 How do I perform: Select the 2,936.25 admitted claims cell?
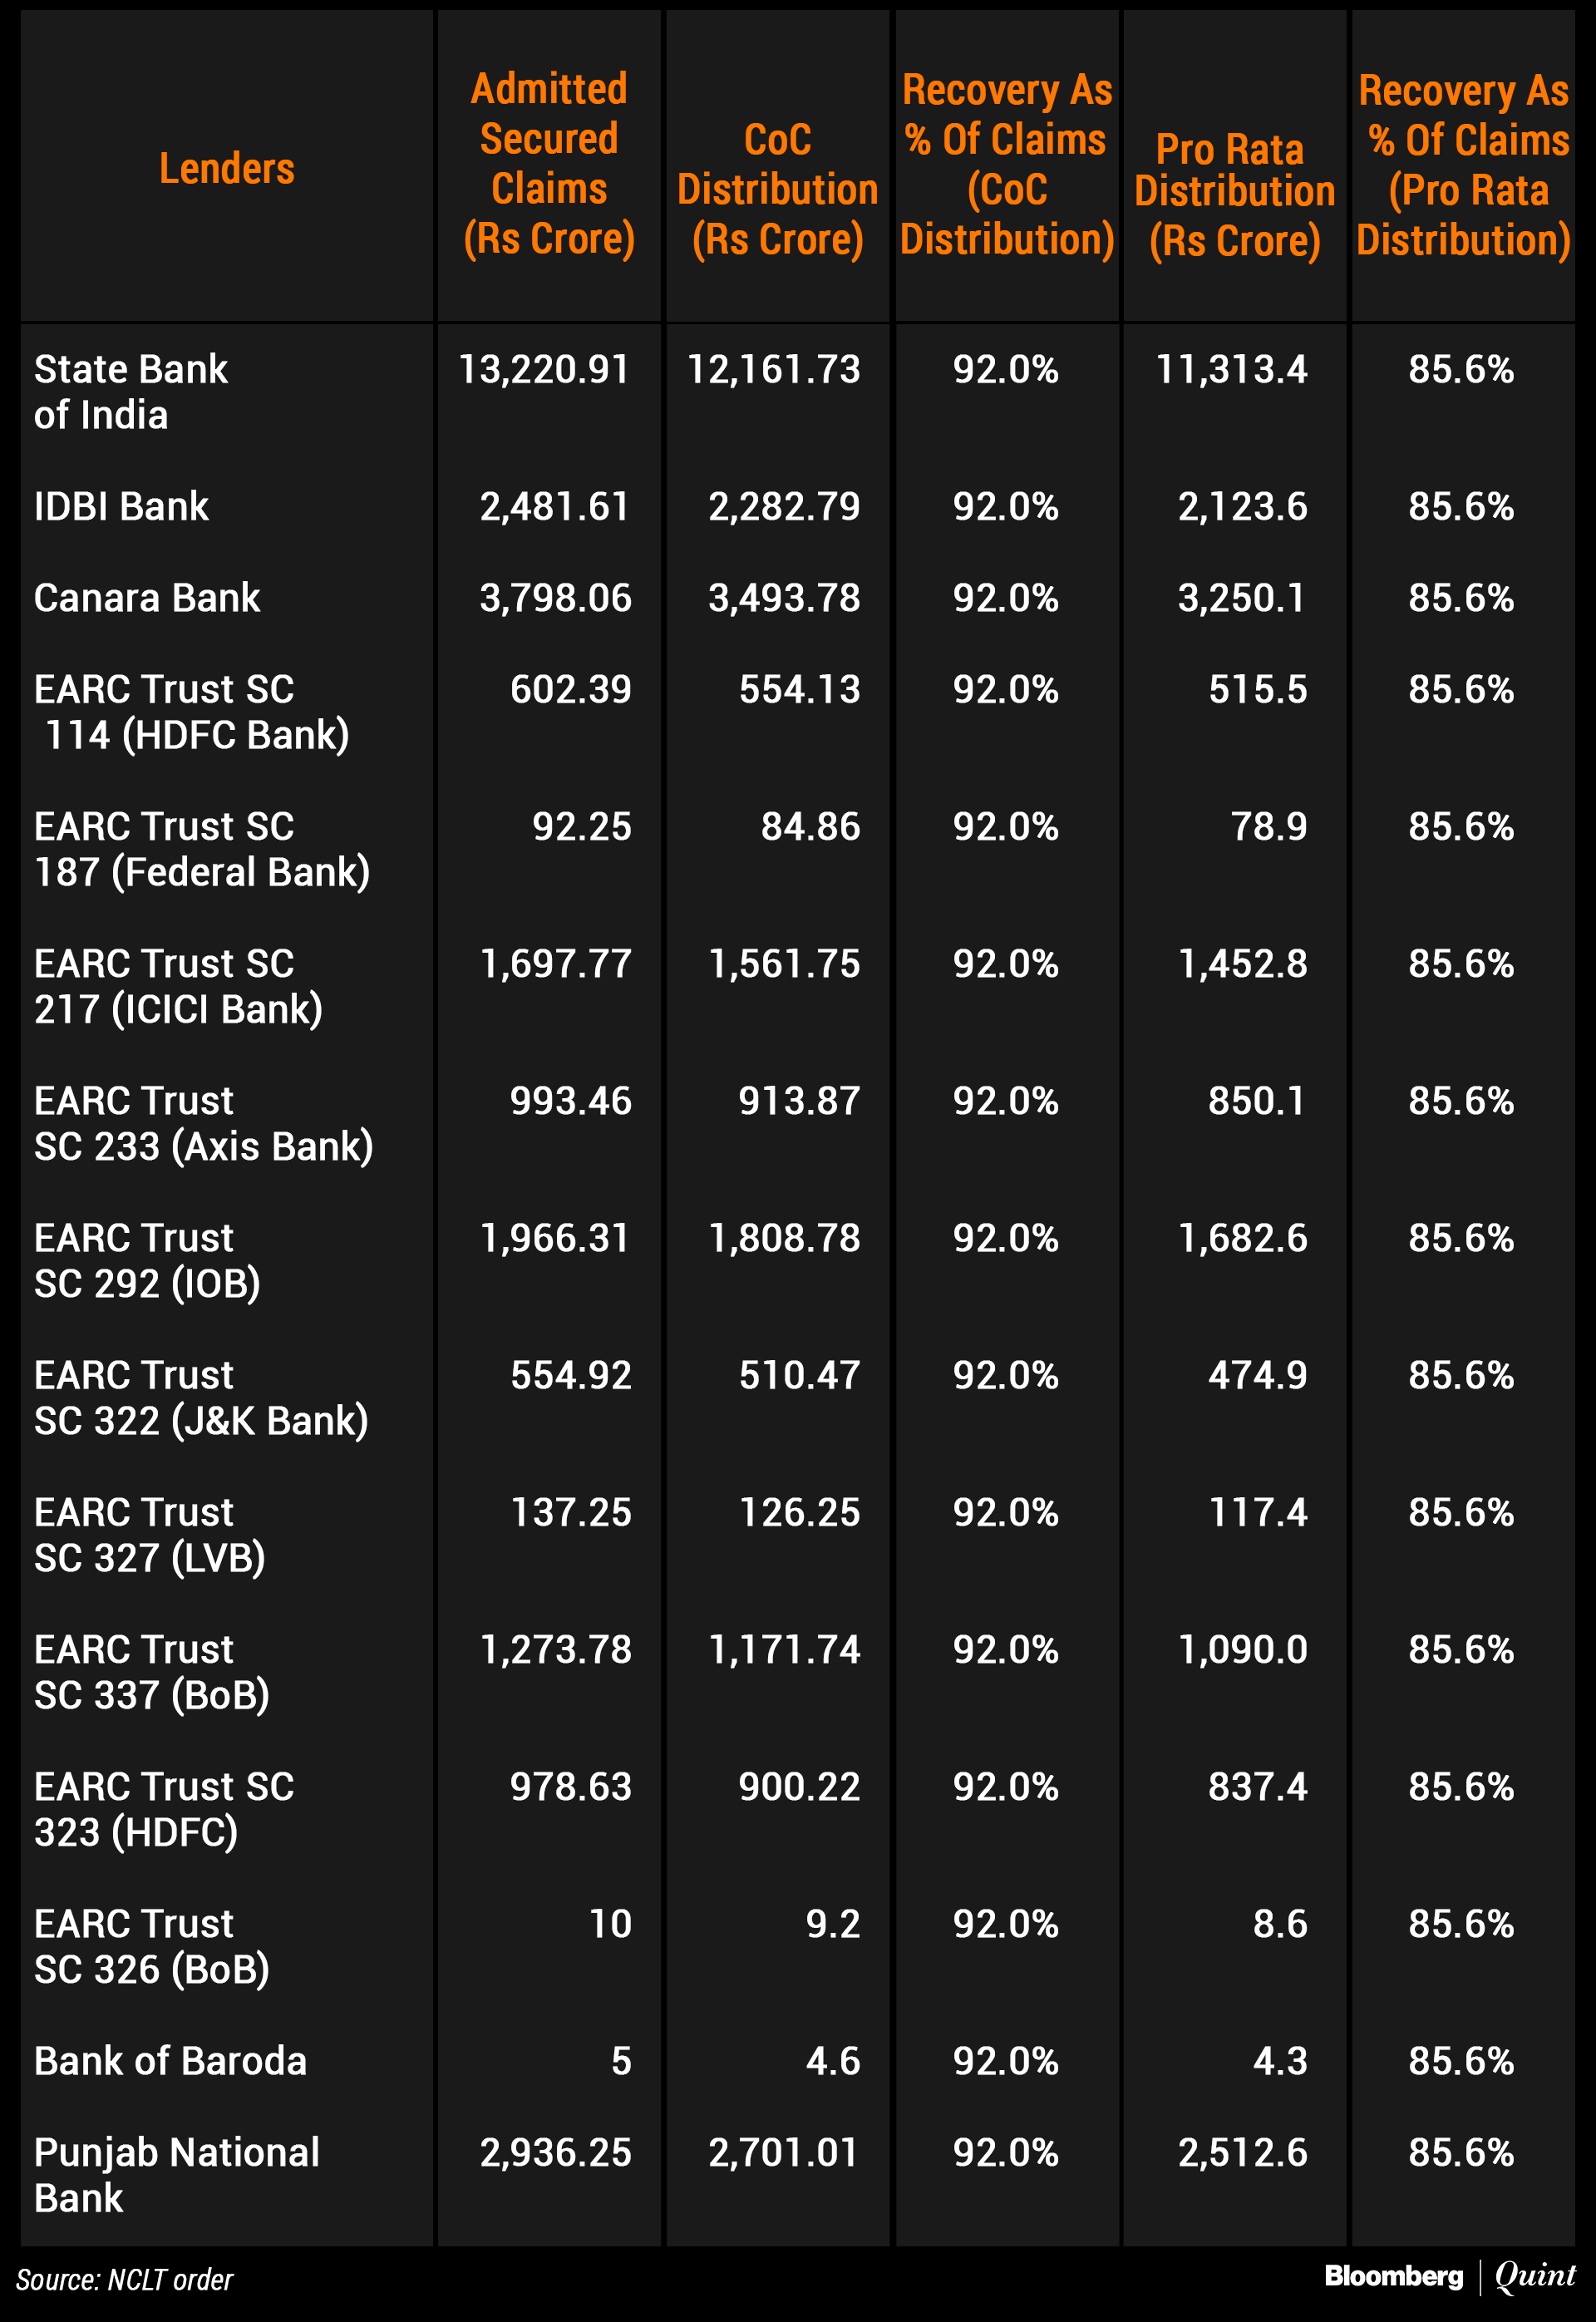(555, 2152)
